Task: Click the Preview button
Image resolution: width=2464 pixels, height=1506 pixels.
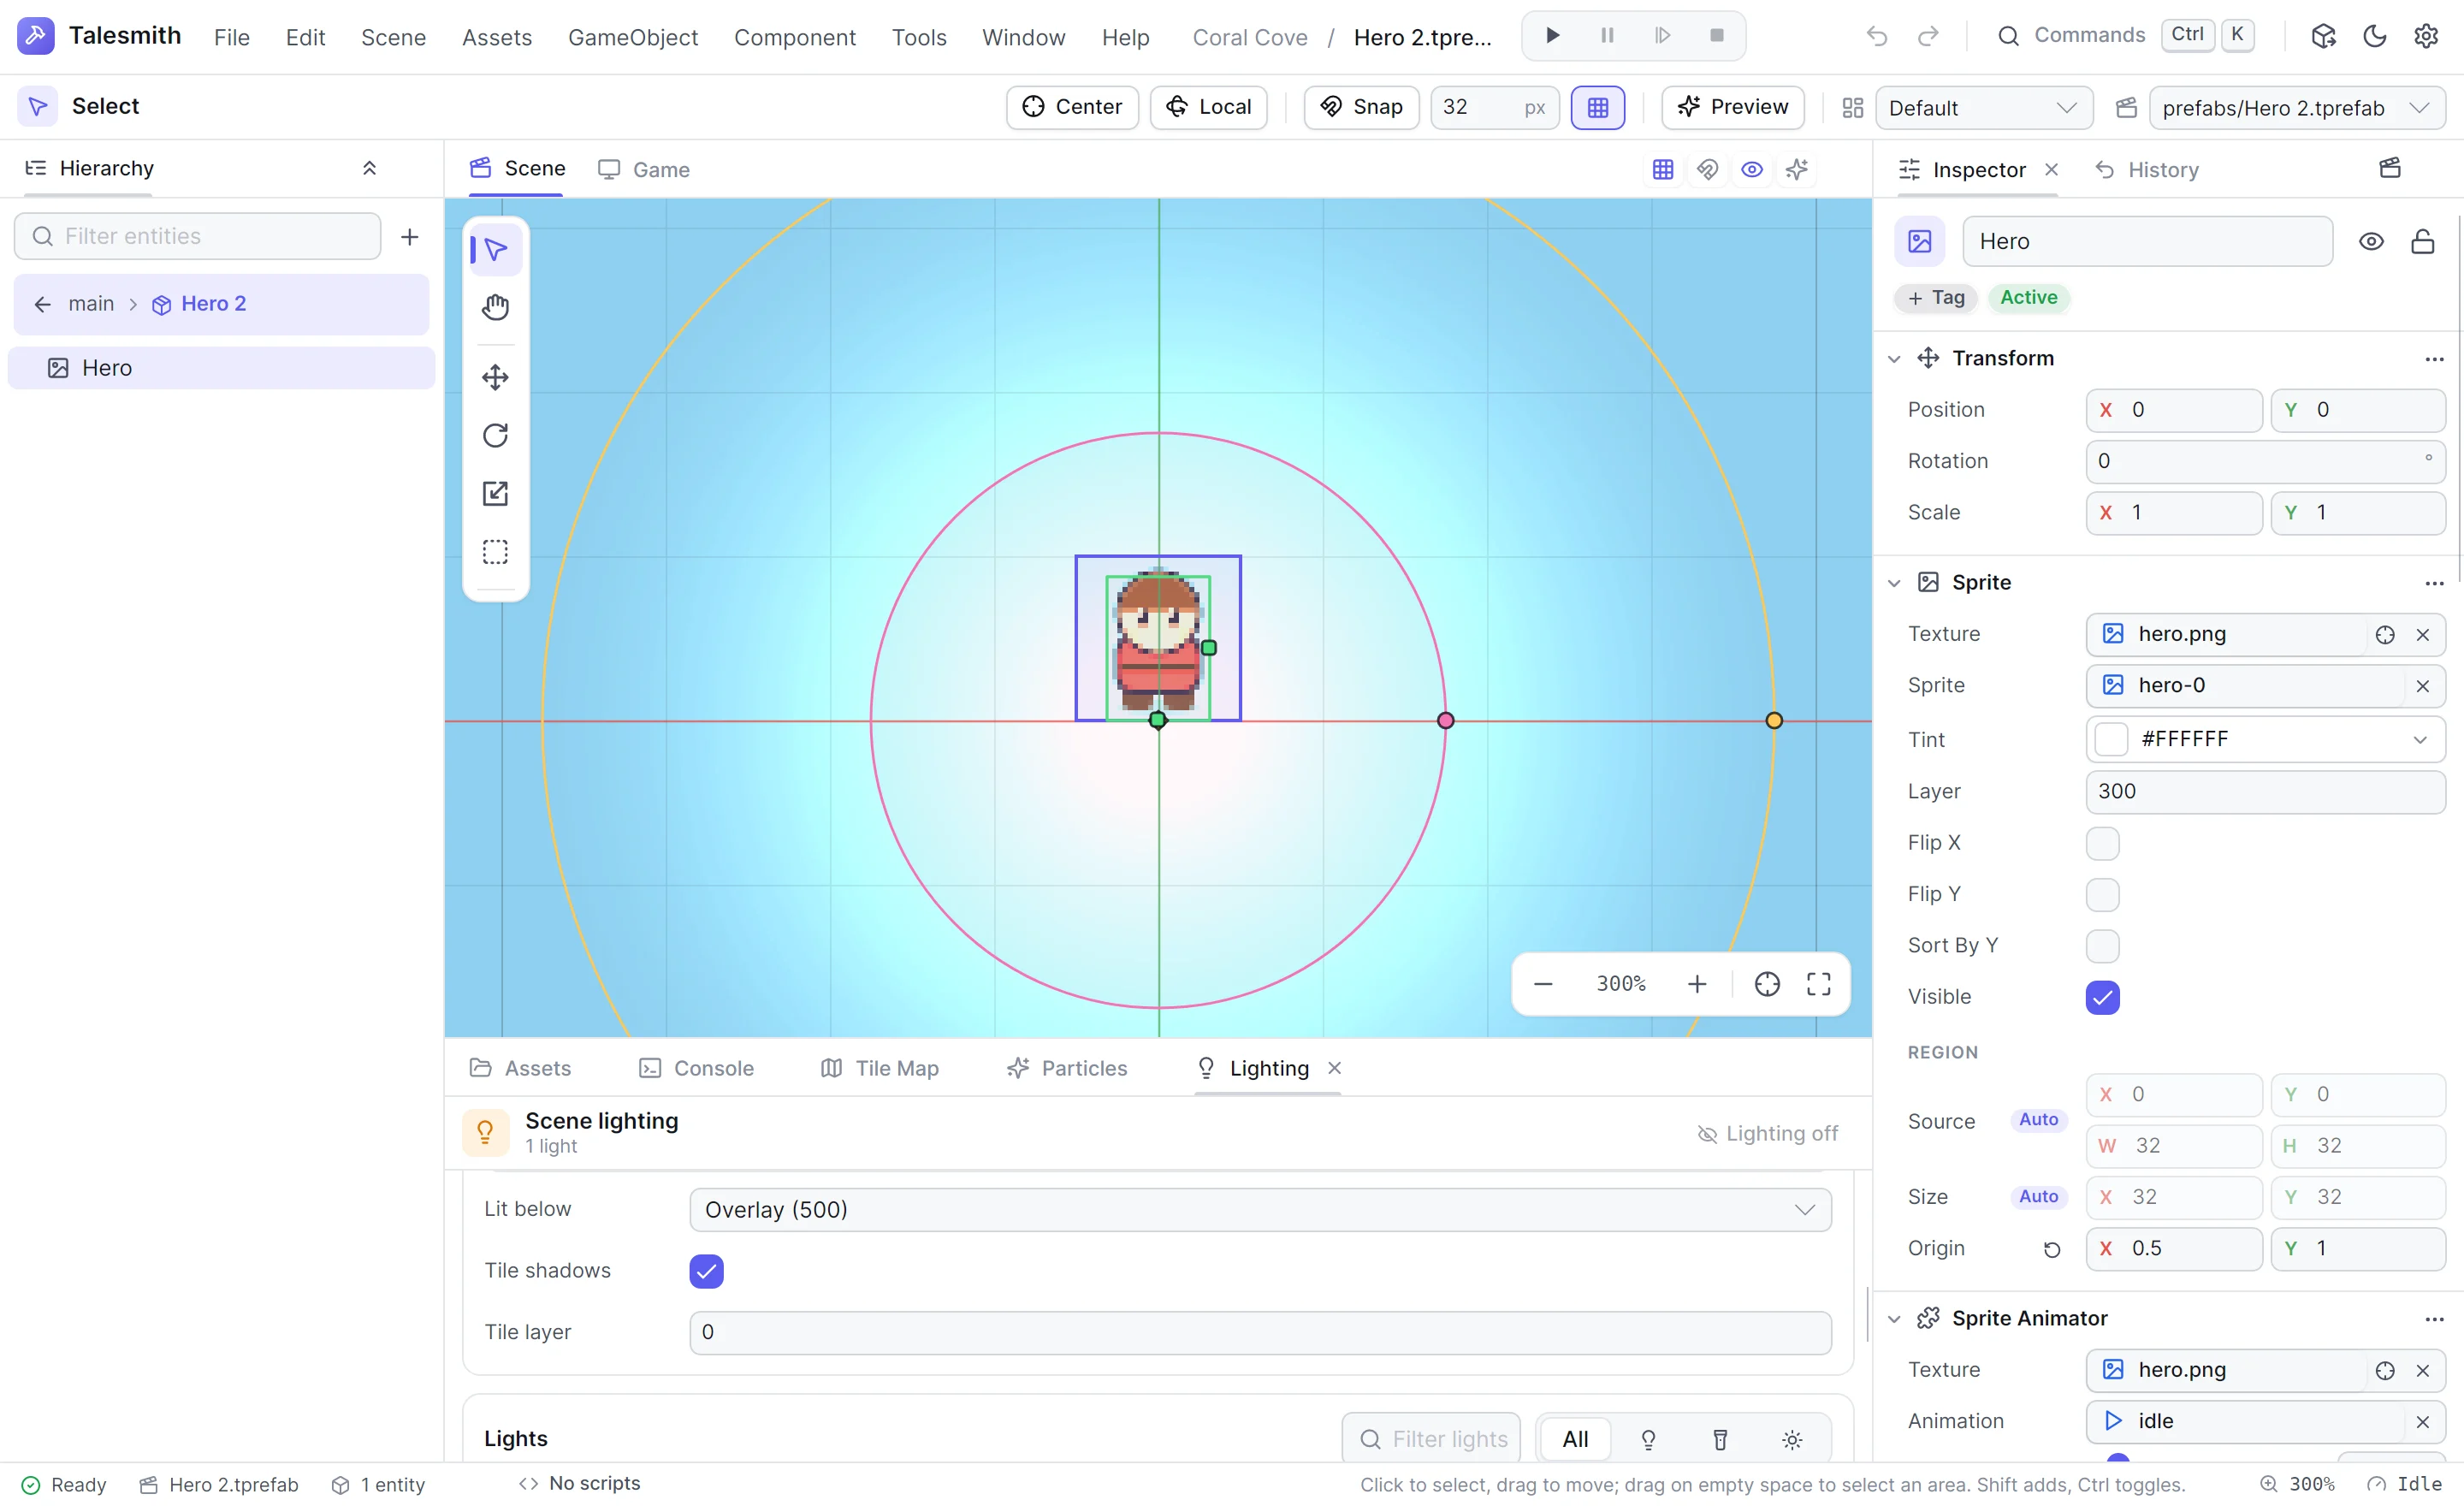Action: pos(1732,107)
